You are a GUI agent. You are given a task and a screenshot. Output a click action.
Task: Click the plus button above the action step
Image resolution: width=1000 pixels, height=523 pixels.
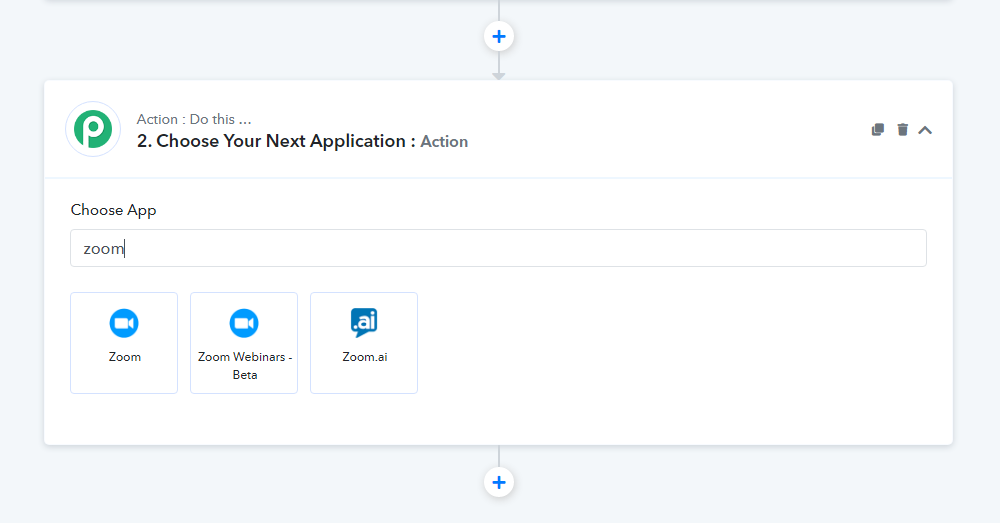[499, 36]
